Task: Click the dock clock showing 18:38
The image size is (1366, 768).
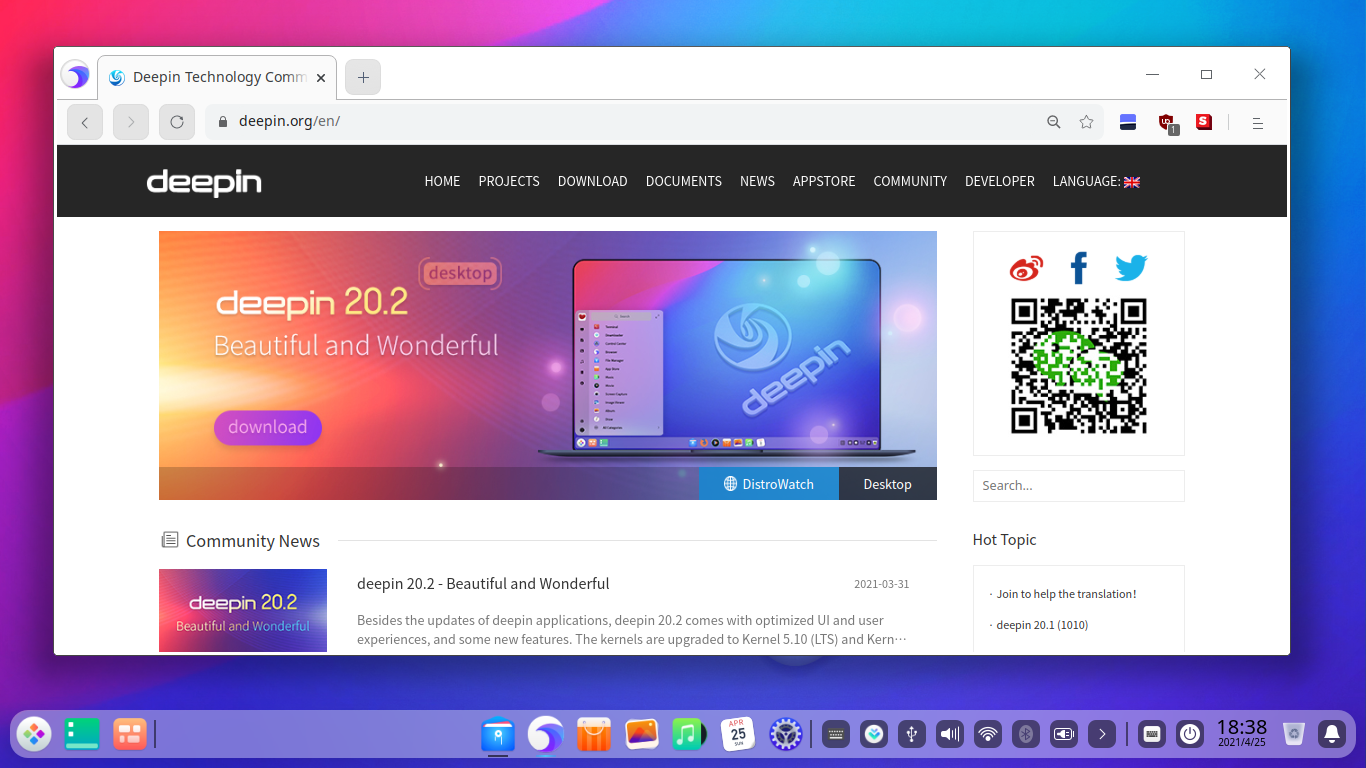Action: (1242, 734)
